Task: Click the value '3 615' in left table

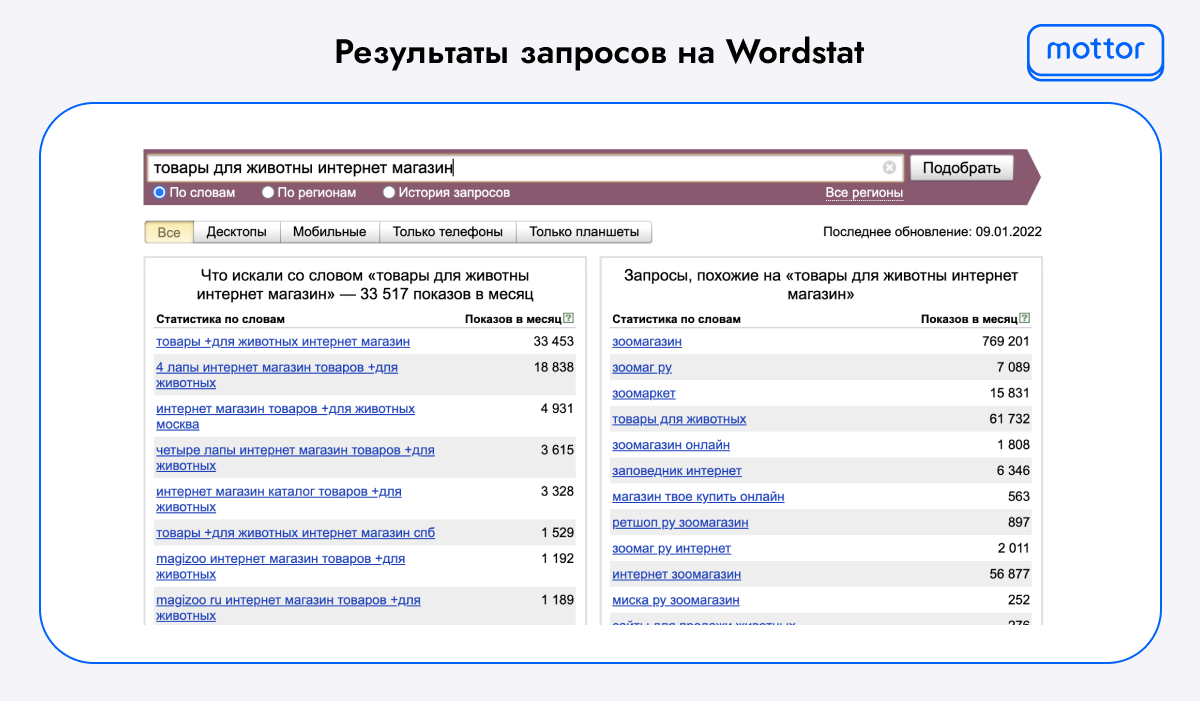Action: tap(557, 450)
